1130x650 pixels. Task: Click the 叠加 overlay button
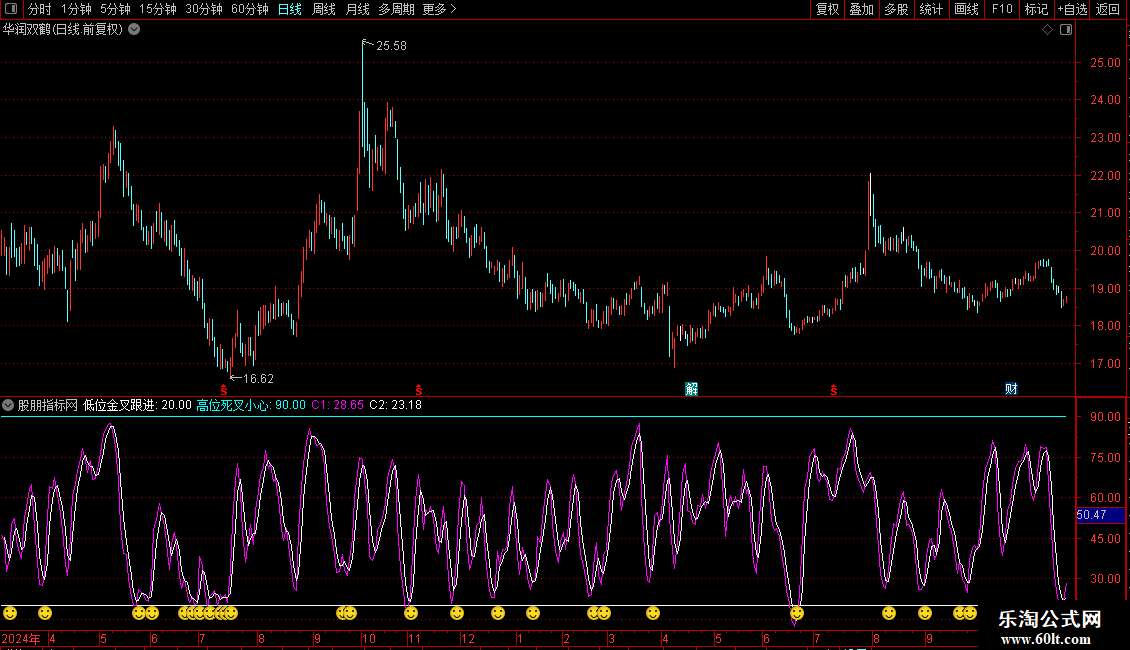click(x=861, y=9)
